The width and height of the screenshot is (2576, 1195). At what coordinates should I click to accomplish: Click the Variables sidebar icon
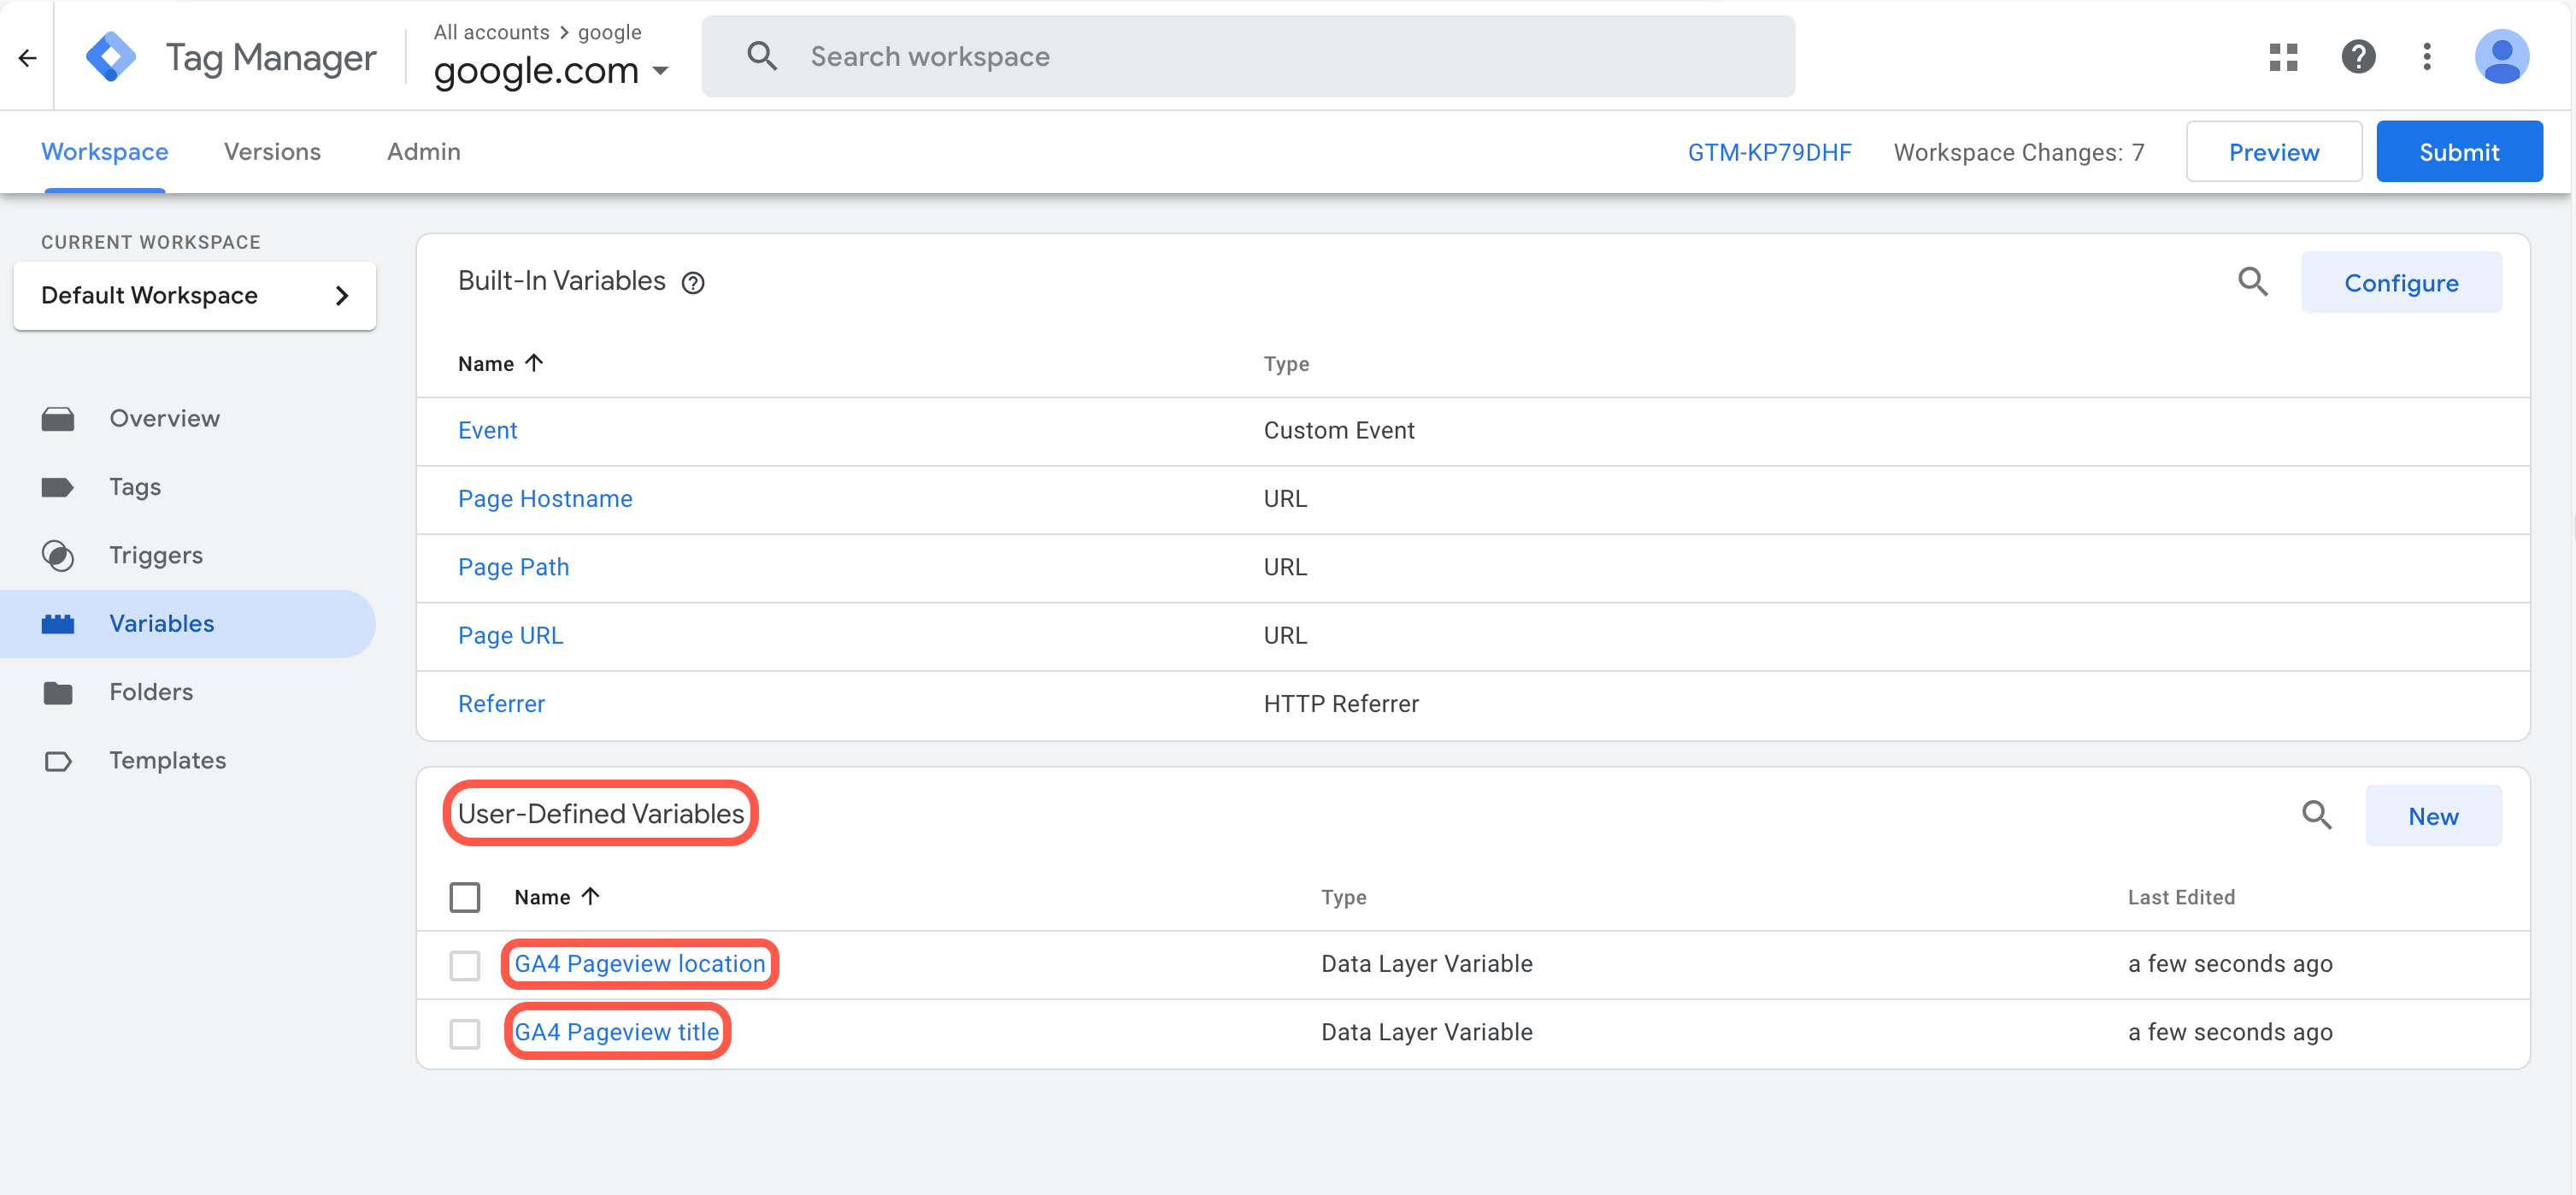pos(58,624)
